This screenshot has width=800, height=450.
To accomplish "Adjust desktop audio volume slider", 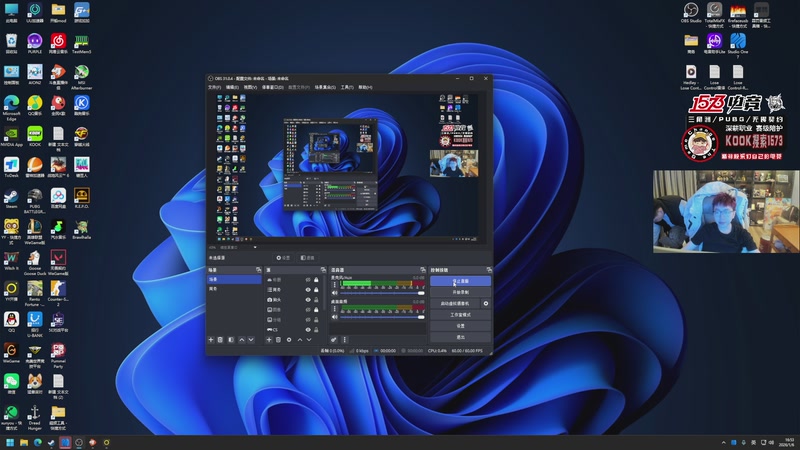I will click(382, 317).
